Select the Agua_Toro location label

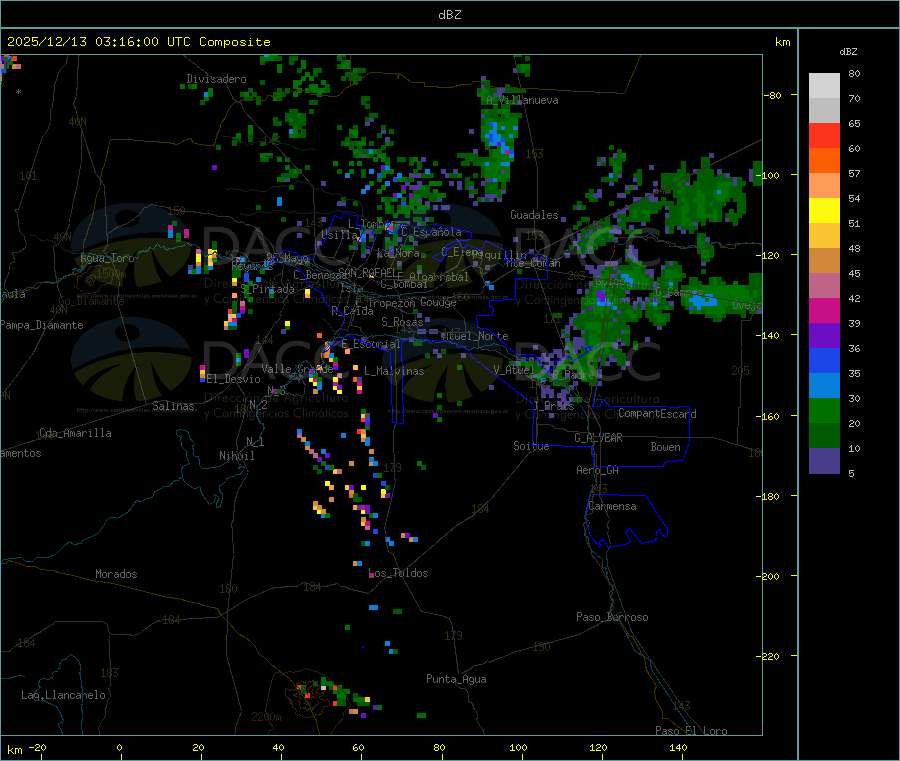pyautogui.click(x=107, y=258)
